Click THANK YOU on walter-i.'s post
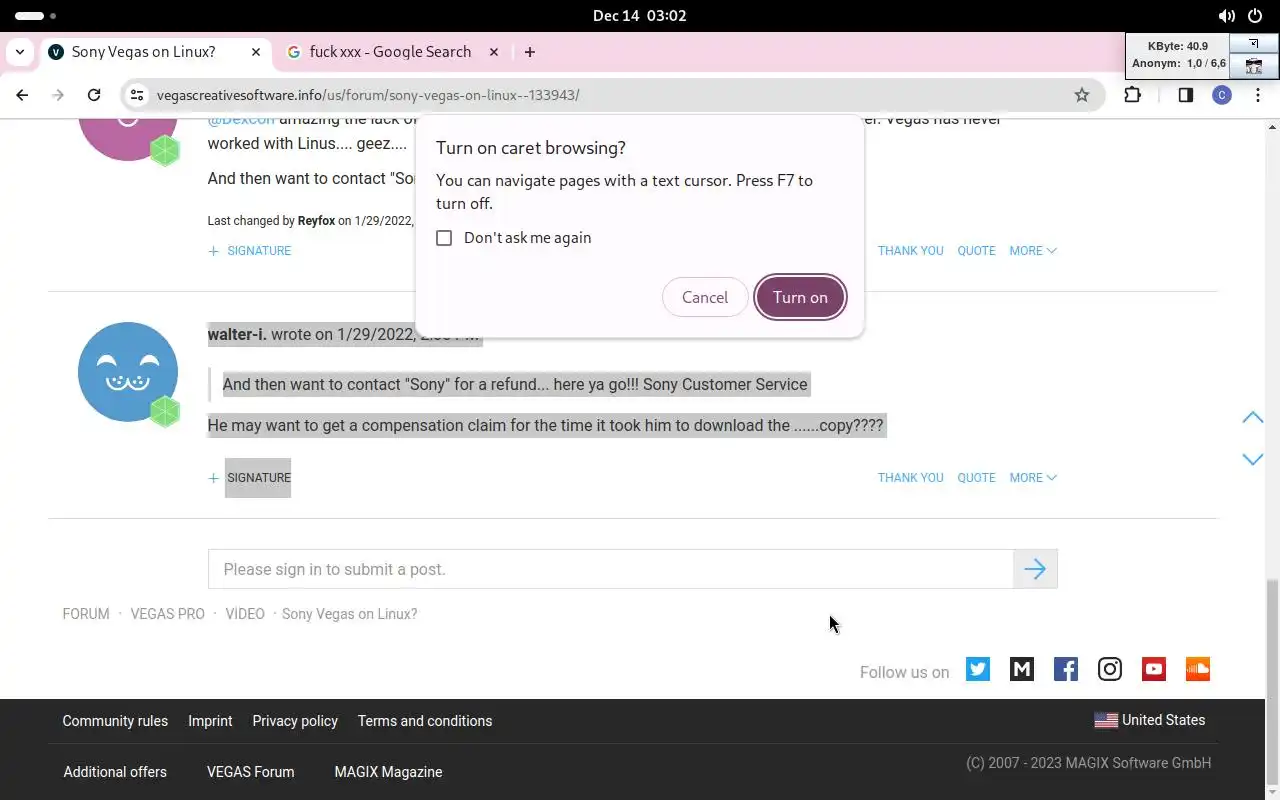The height and width of the screenshot is (800, 1280). click(910, 478)
